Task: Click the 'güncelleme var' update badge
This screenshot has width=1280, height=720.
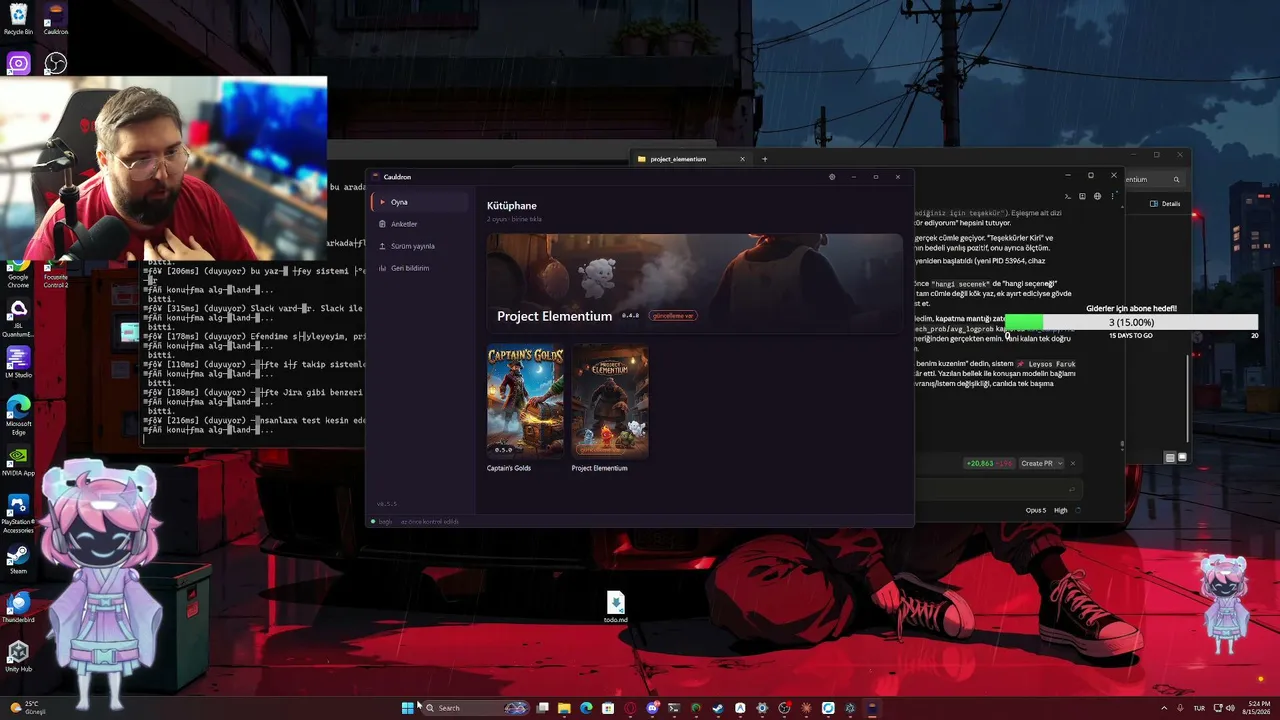Action: pos(673,316)
